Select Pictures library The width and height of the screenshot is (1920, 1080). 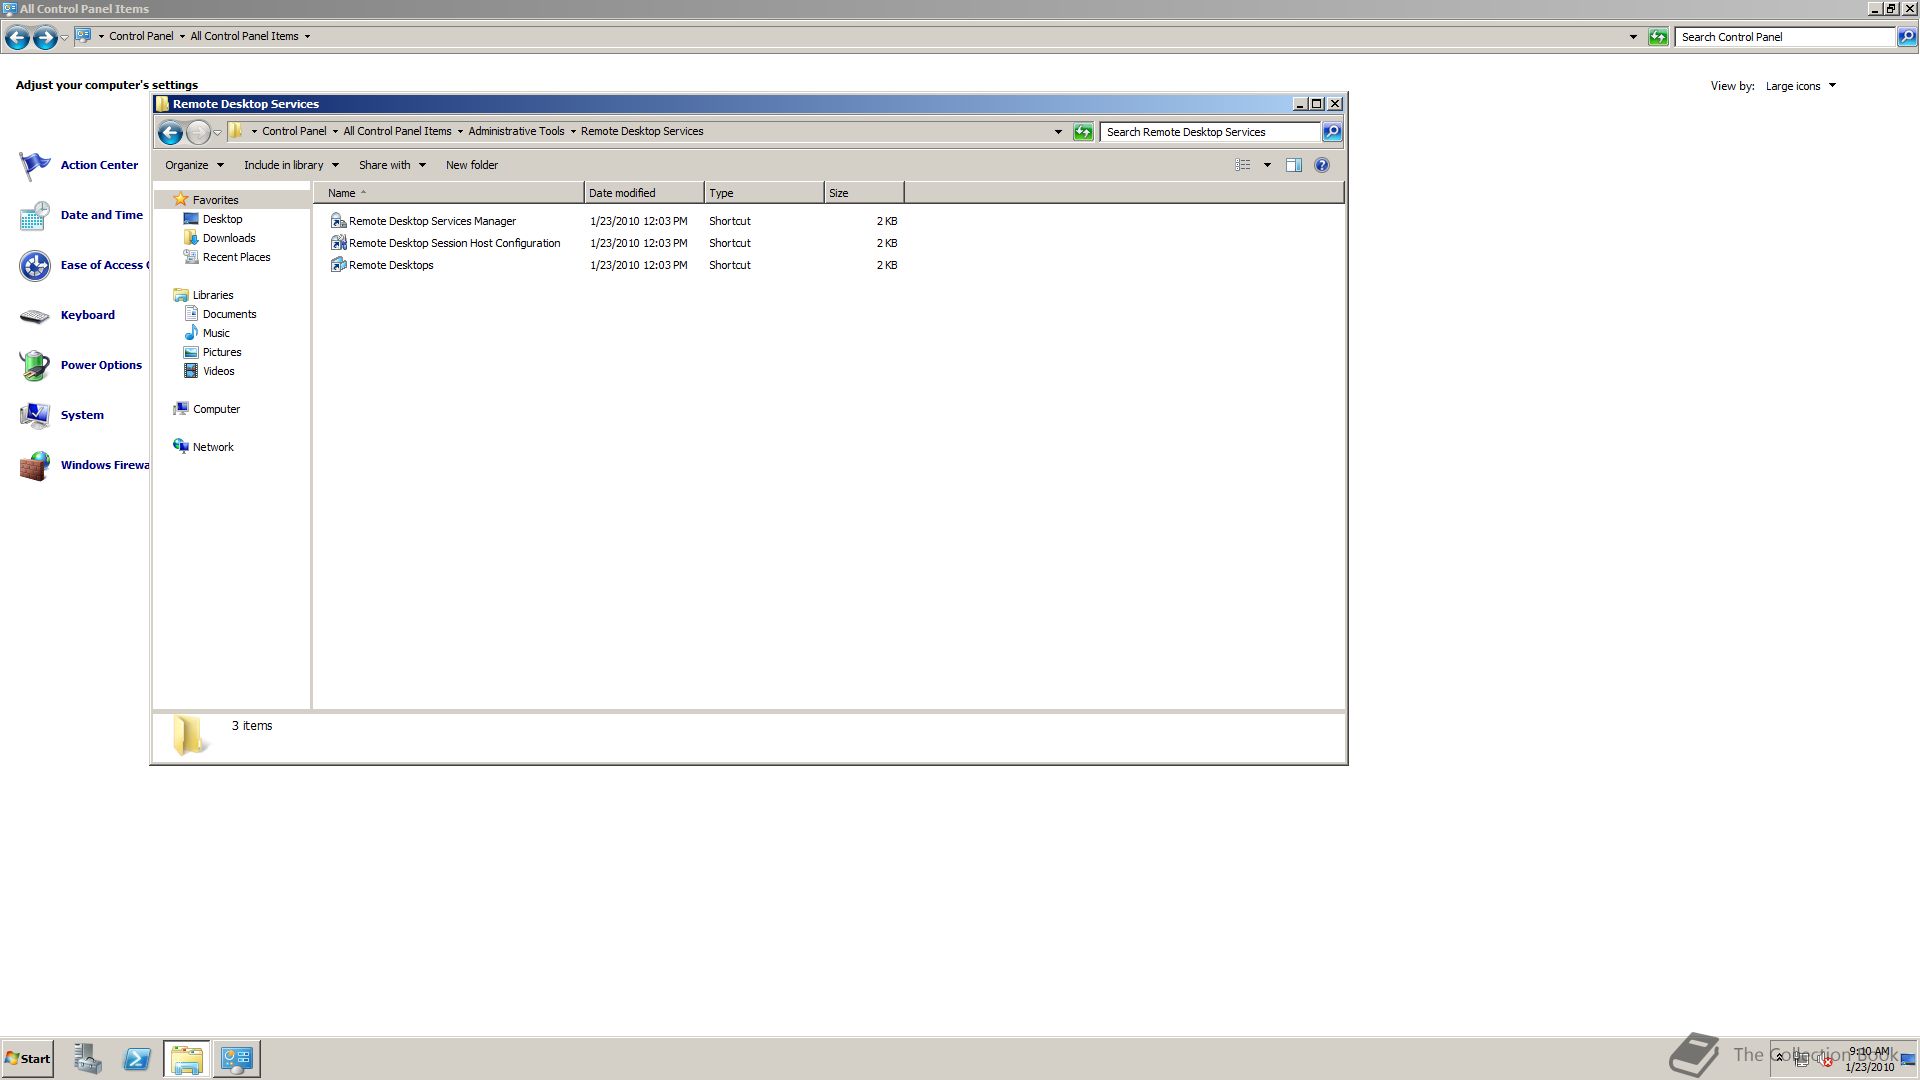(213, 352)
